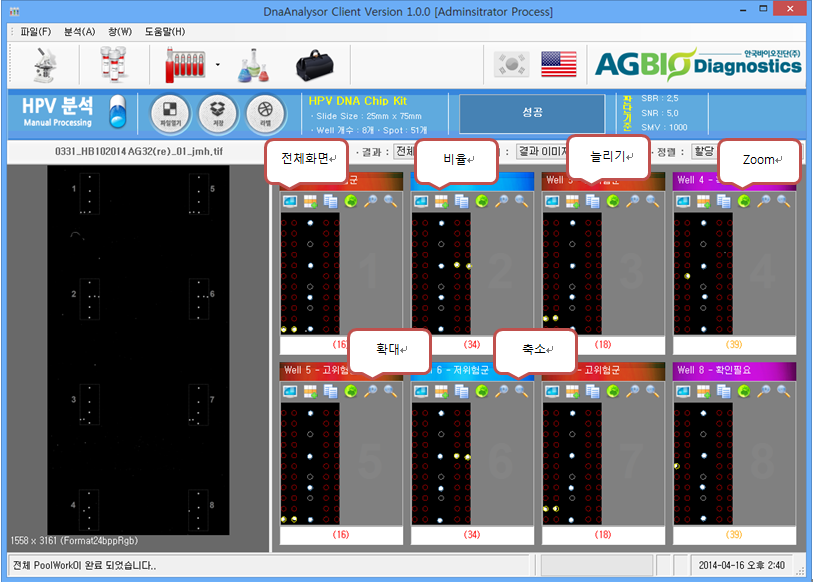Click Well 6 ratio view icon
Image resolution: width=813 pixels, height=582 pixels.
click(442, 391)
